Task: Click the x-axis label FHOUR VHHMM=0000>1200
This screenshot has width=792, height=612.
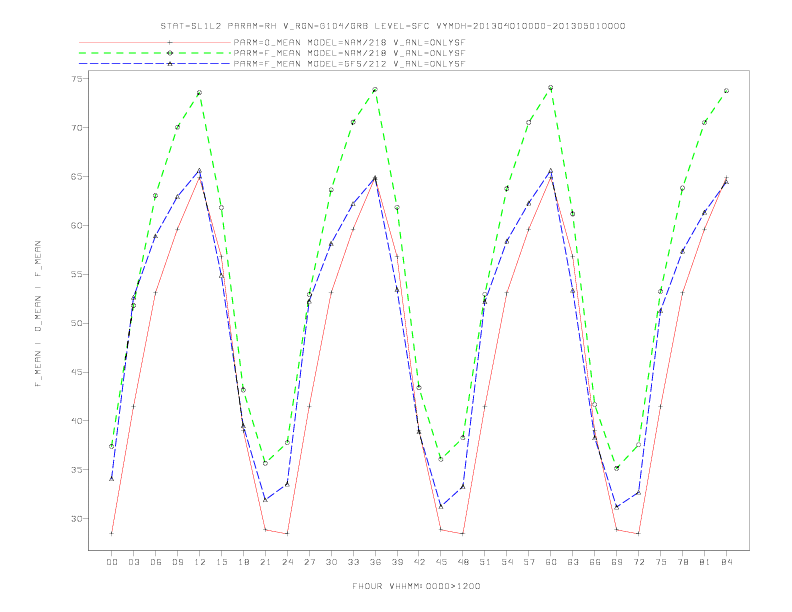Action: click(416, 586)
